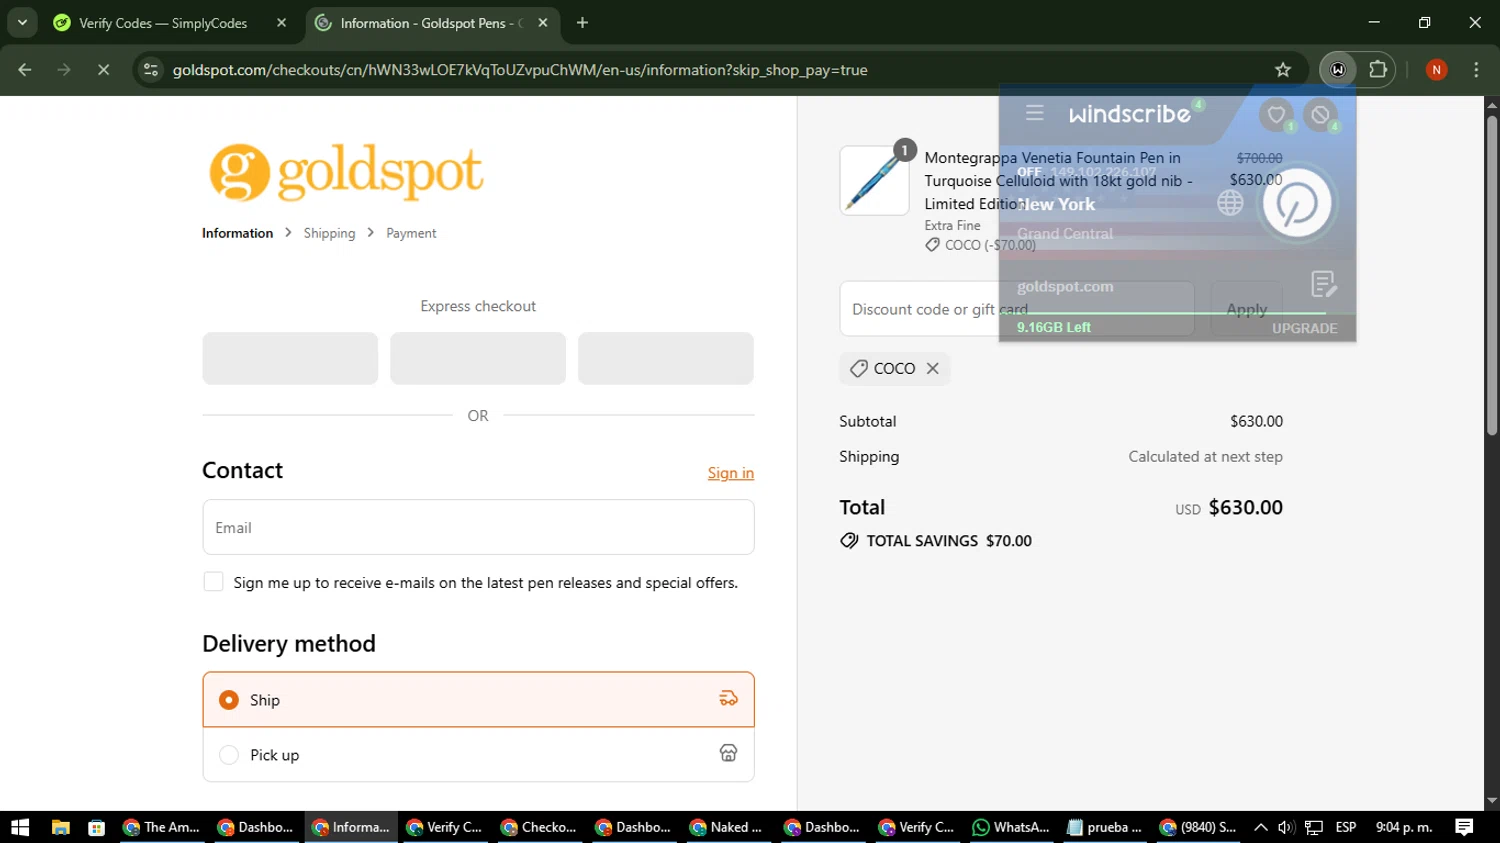Open the ESP language indicator
The image size is (1500, 843).
[x=1346, y=827]
